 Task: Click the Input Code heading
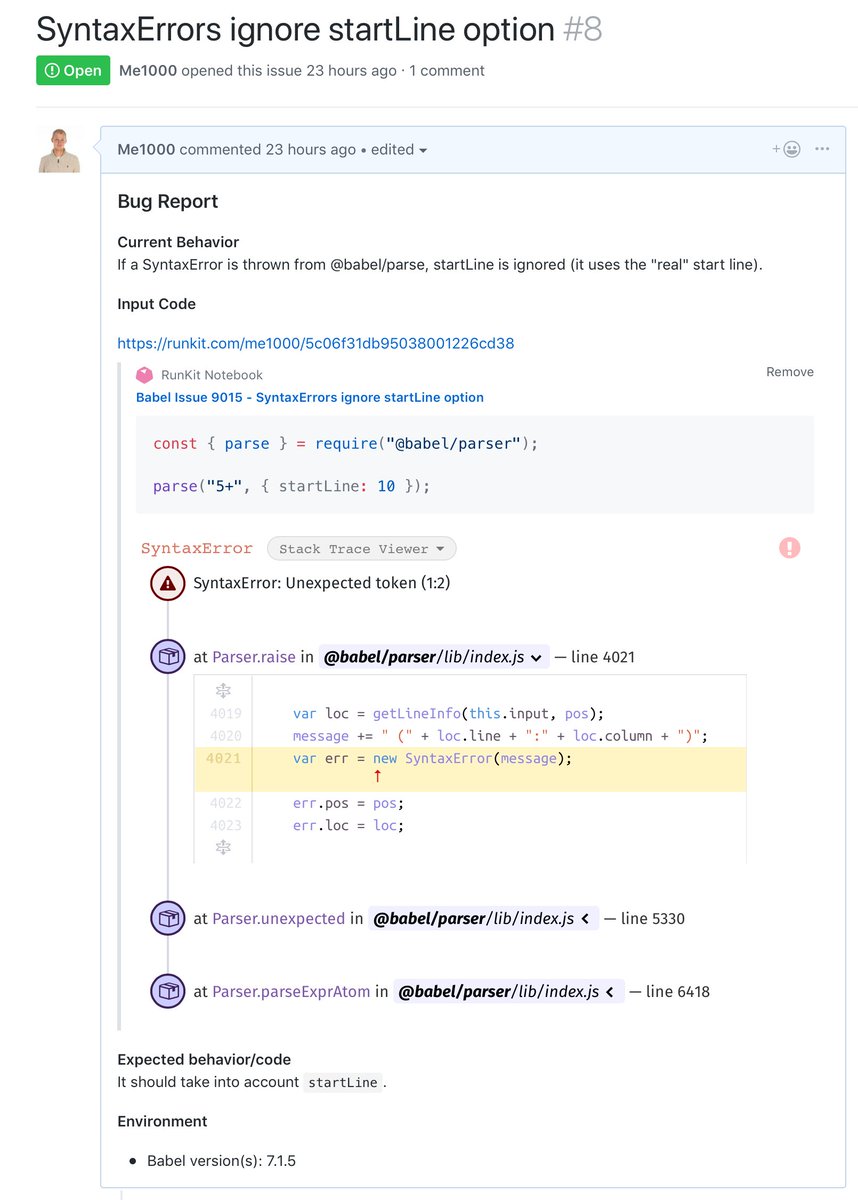(x=156, y=304)
